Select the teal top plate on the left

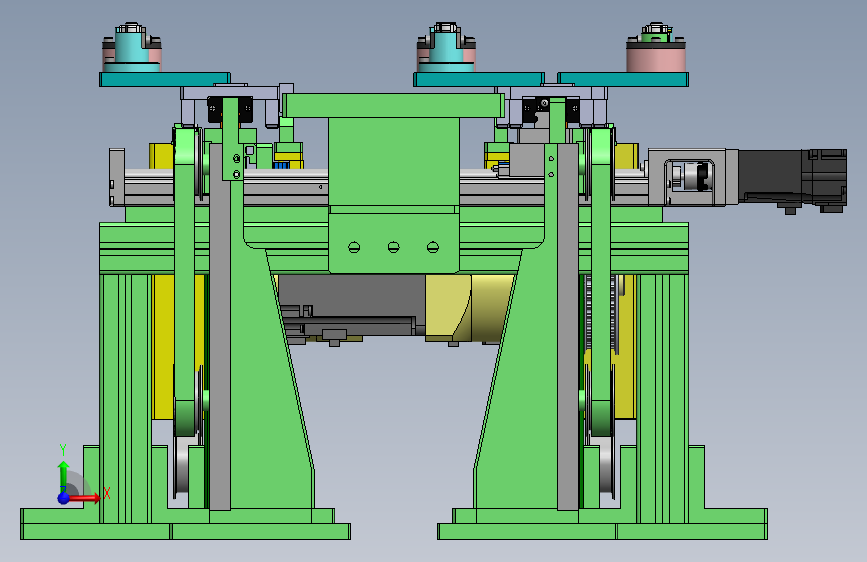165,79
